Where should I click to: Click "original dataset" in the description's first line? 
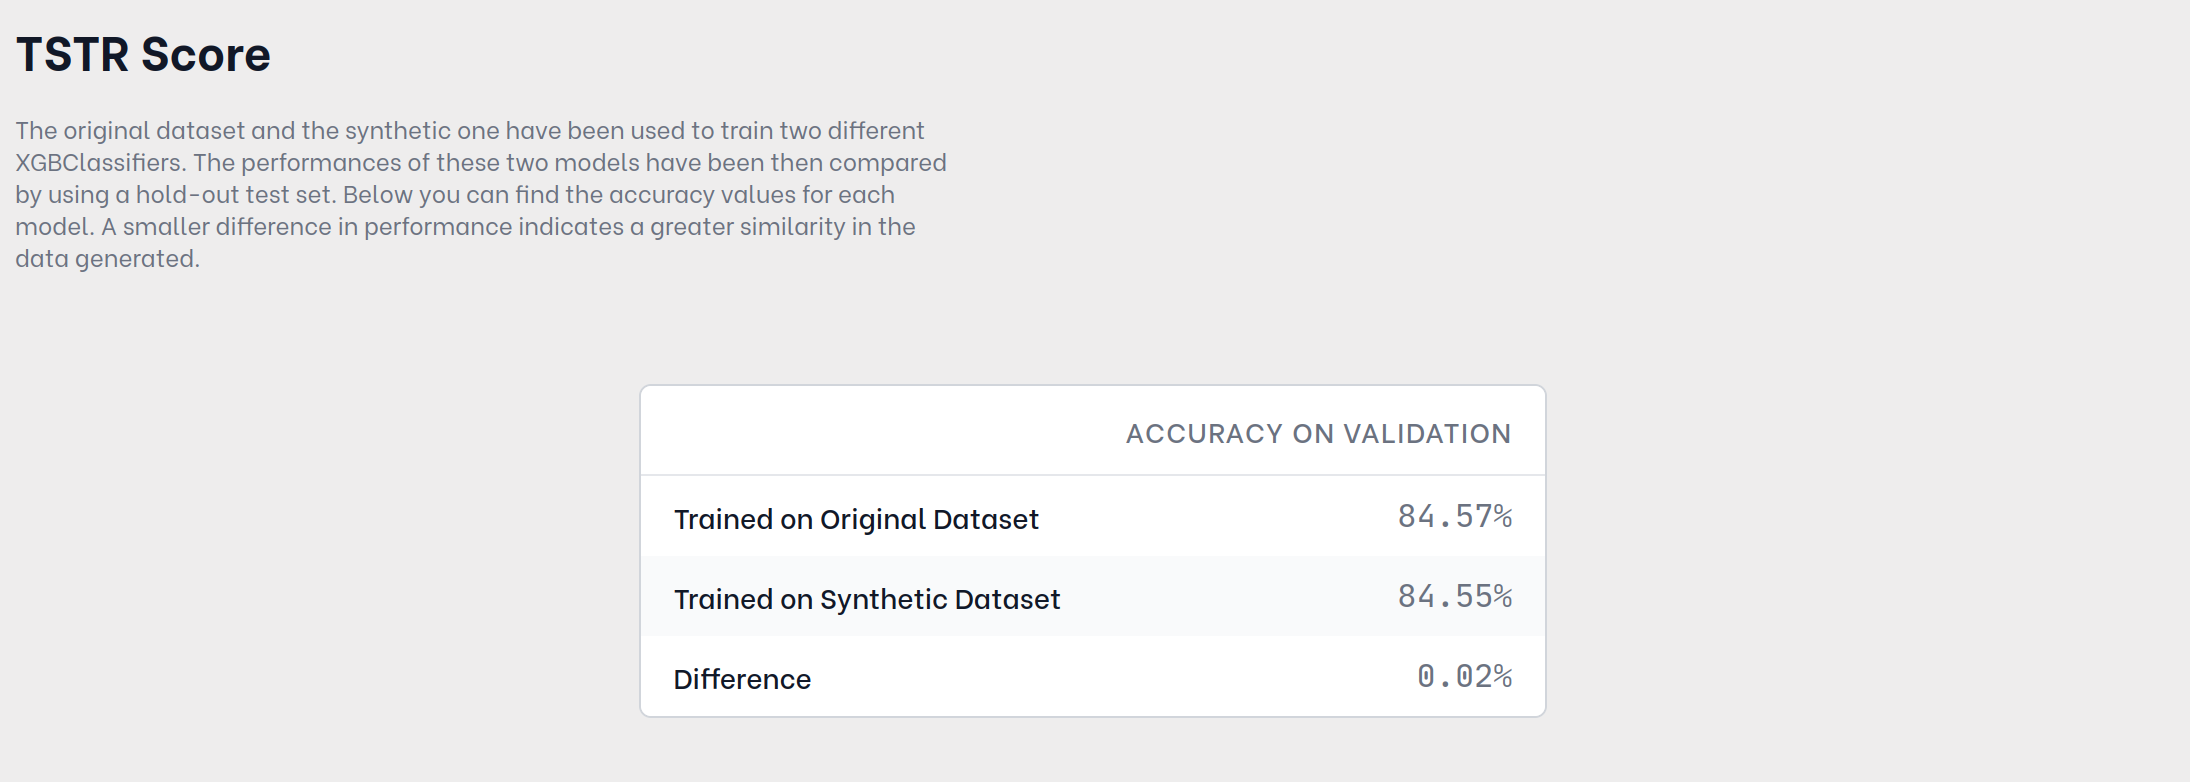154,131
